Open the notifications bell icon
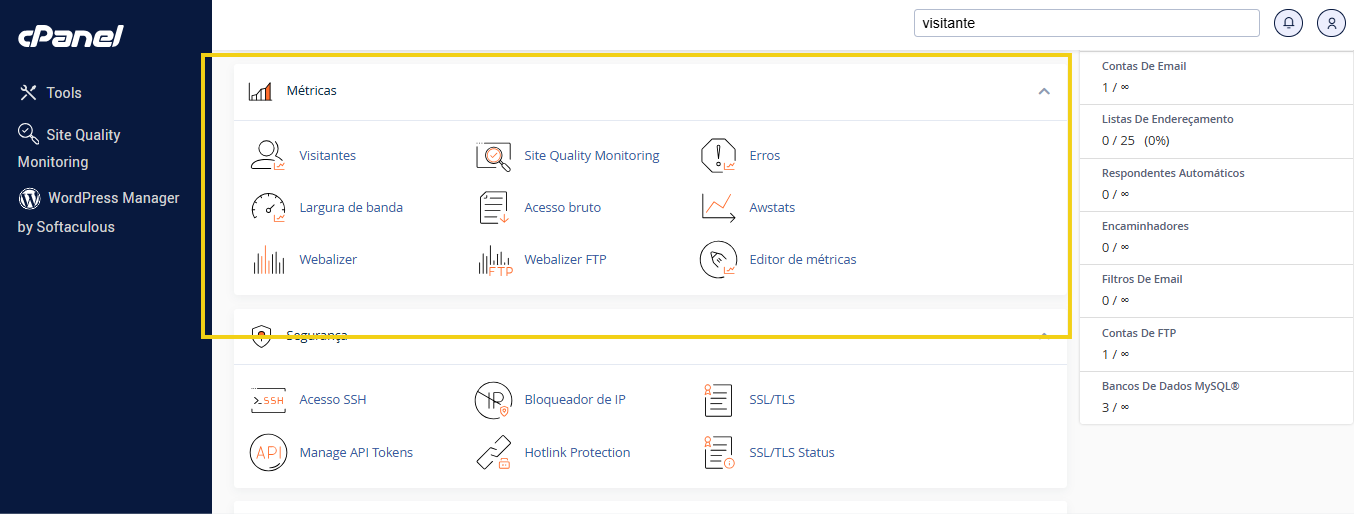 (x=1288, y=23)
